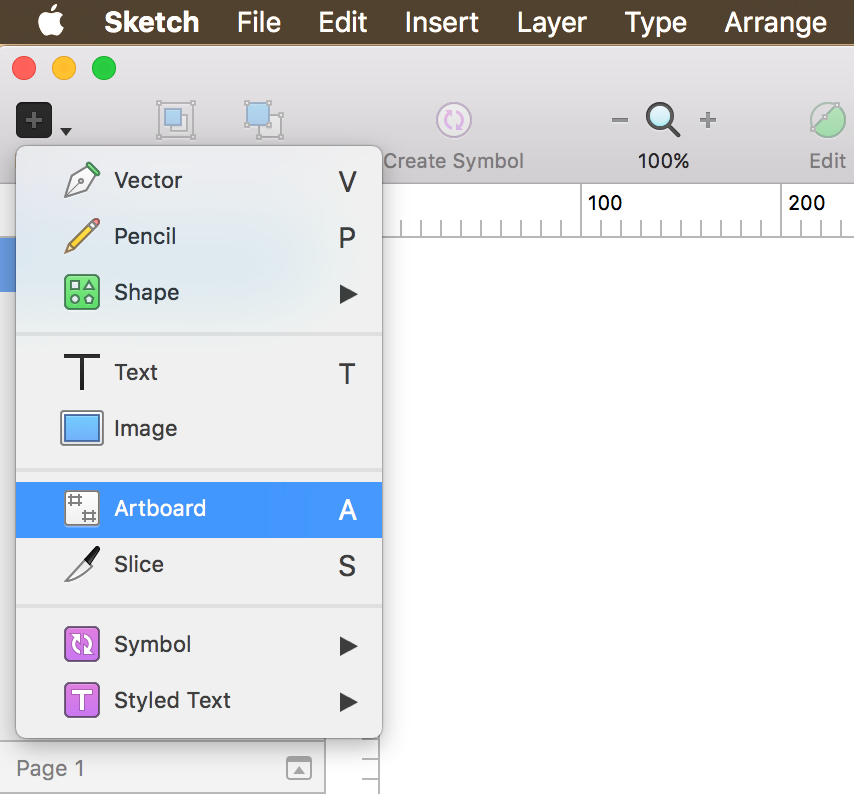The image size is (854, 794).
Task: Click the V shortcut beside Vector
Action: (x=347, y=182)
